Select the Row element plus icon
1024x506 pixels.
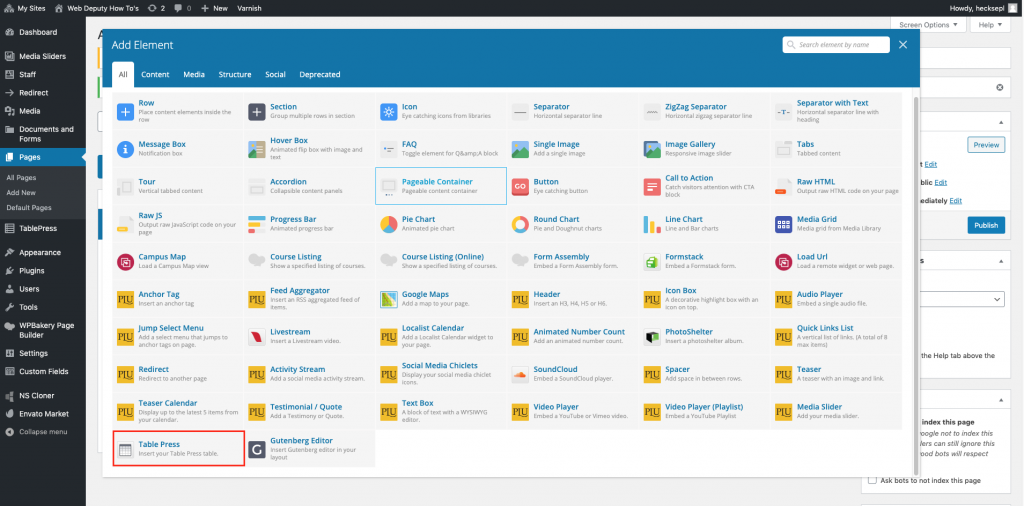[125, 112]
